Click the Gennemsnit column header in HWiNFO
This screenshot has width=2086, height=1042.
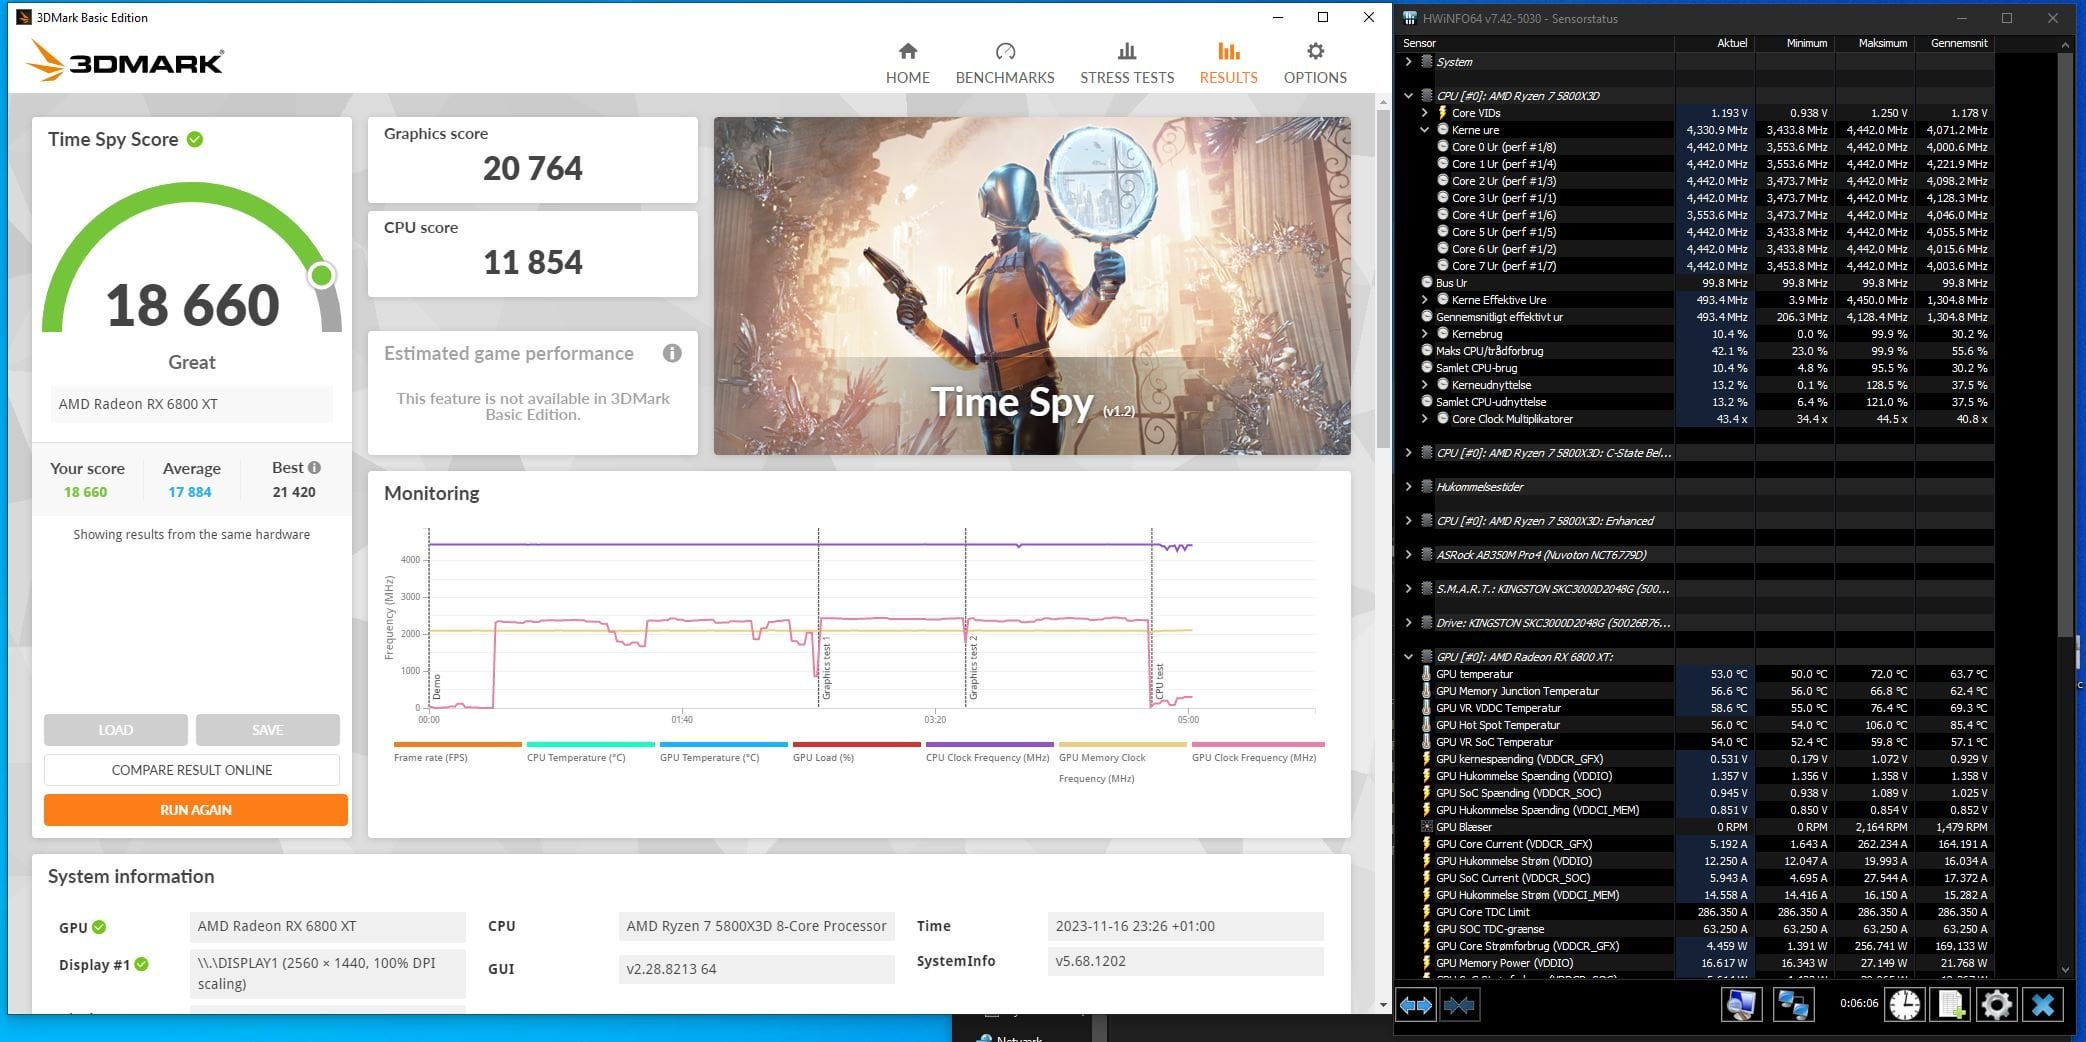1955,43
